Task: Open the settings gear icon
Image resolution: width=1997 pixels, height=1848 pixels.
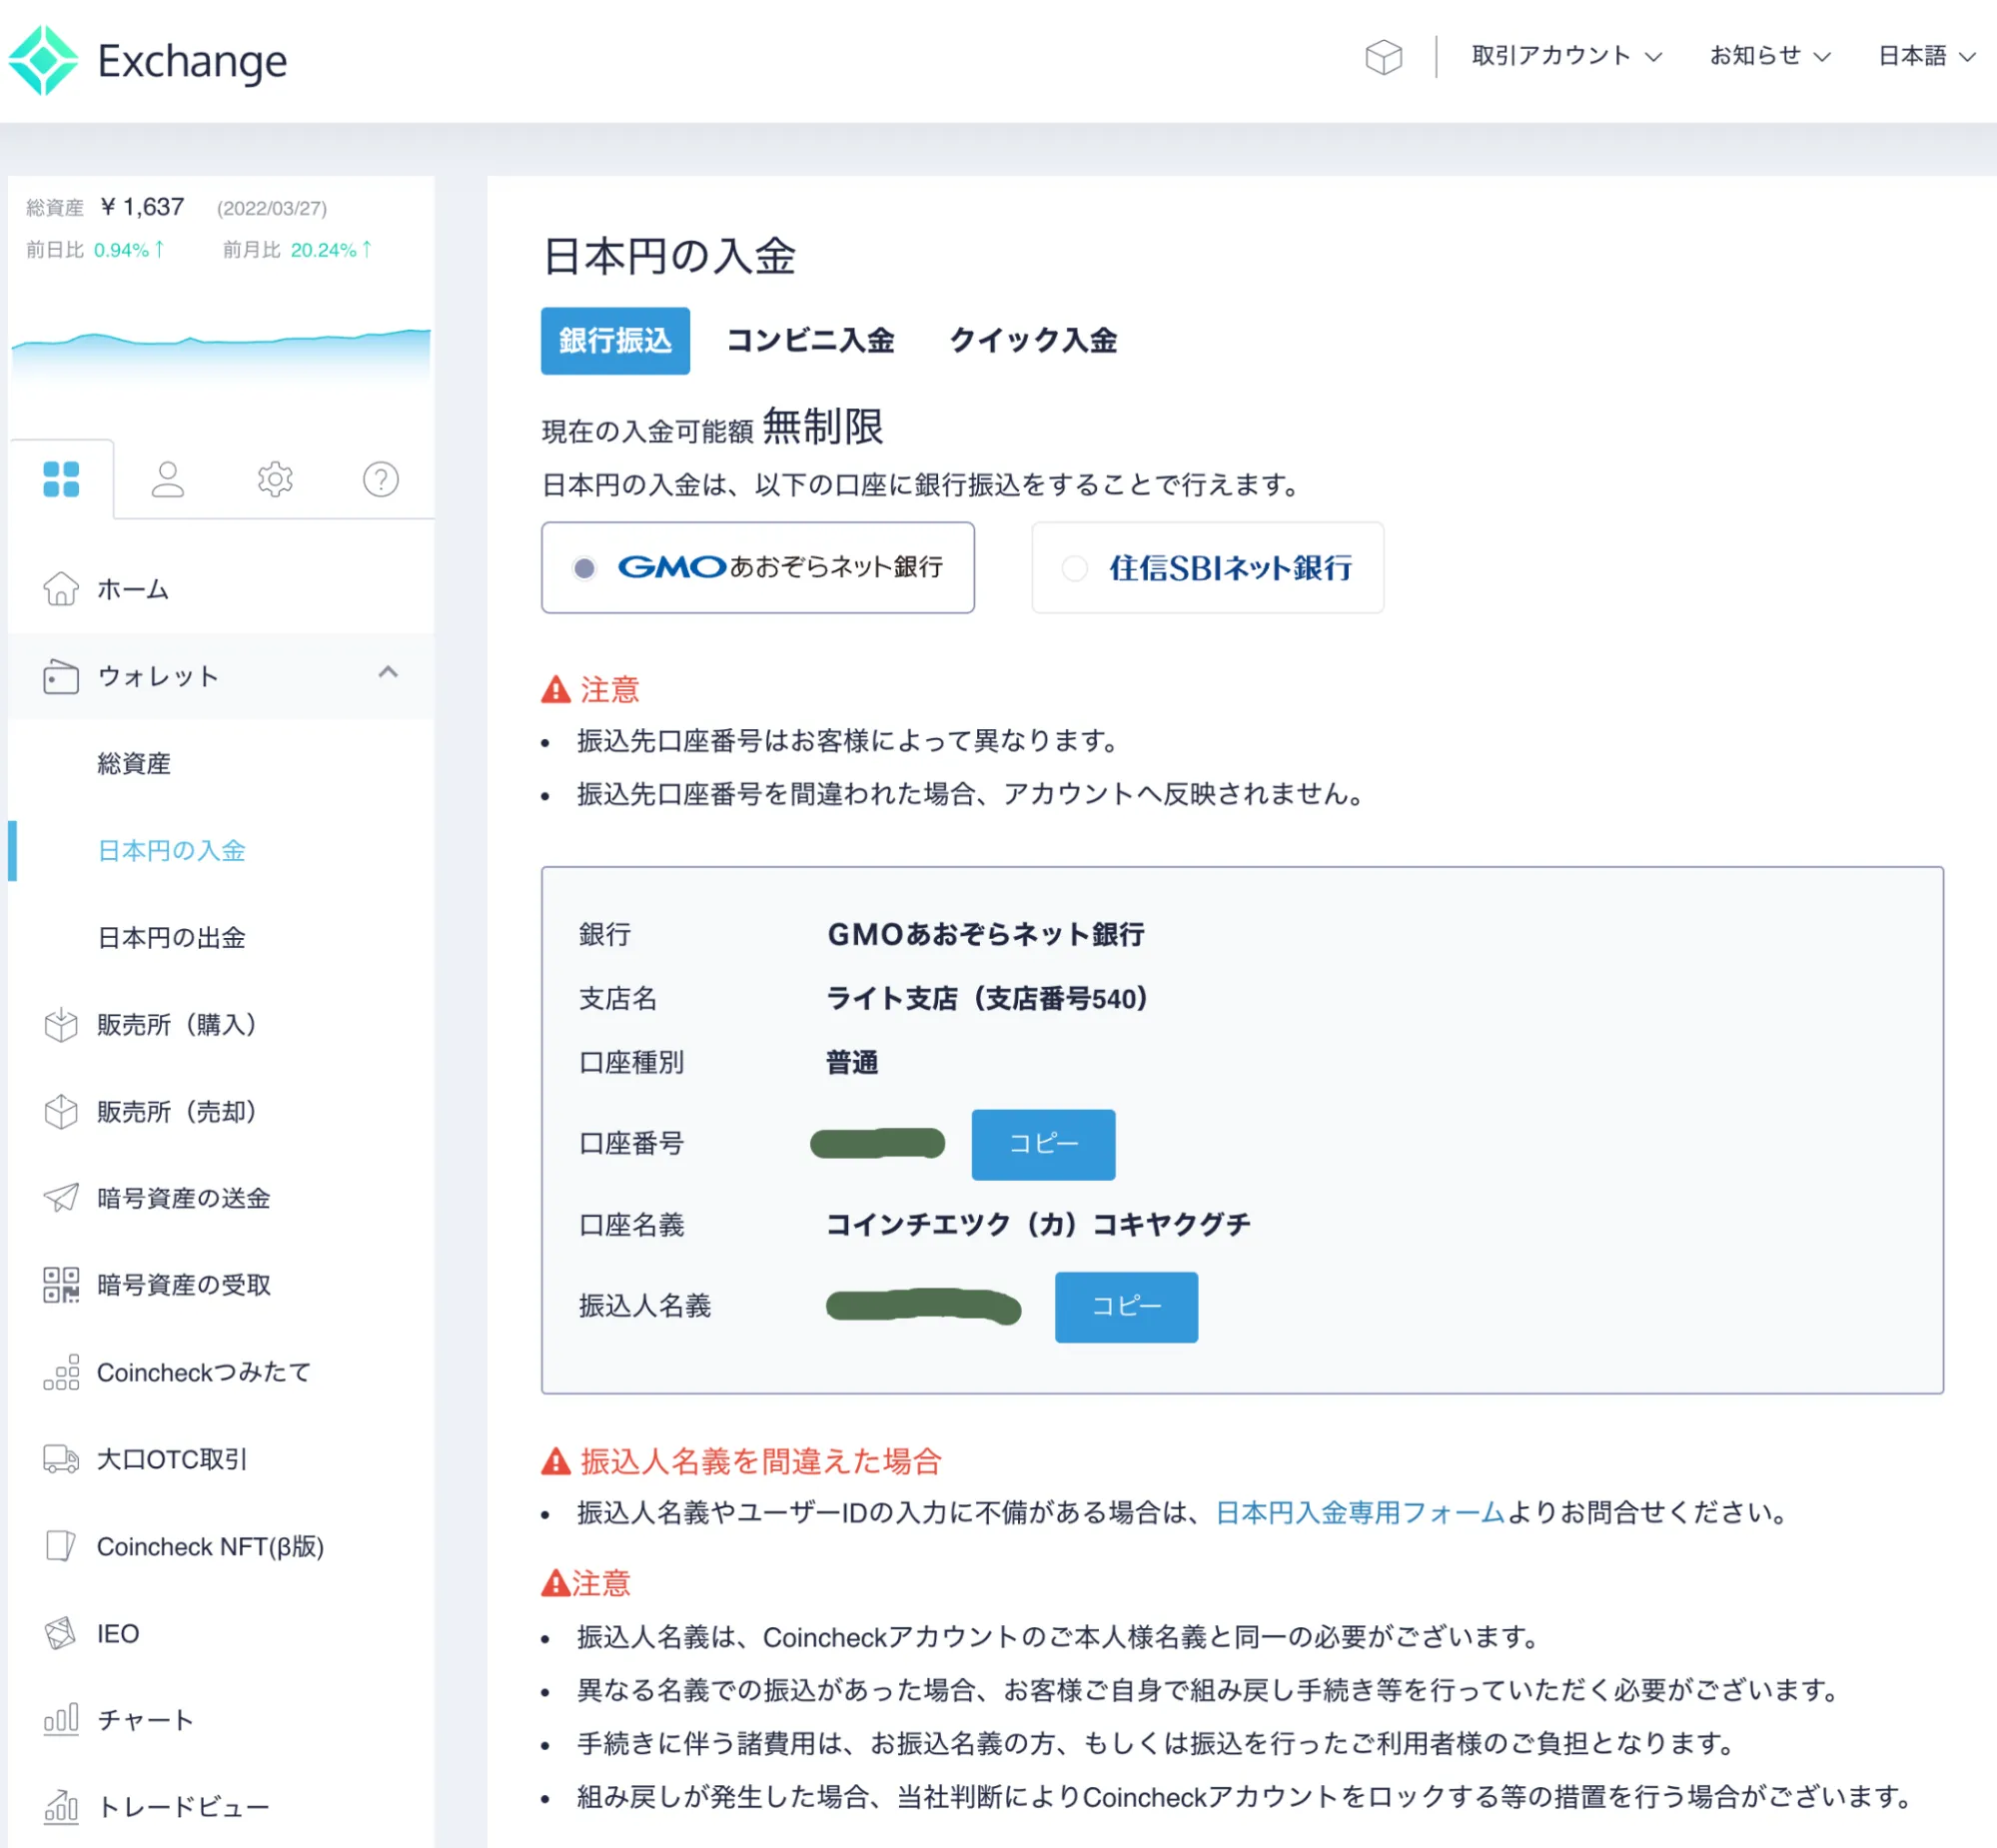Action: coord(274,479)
